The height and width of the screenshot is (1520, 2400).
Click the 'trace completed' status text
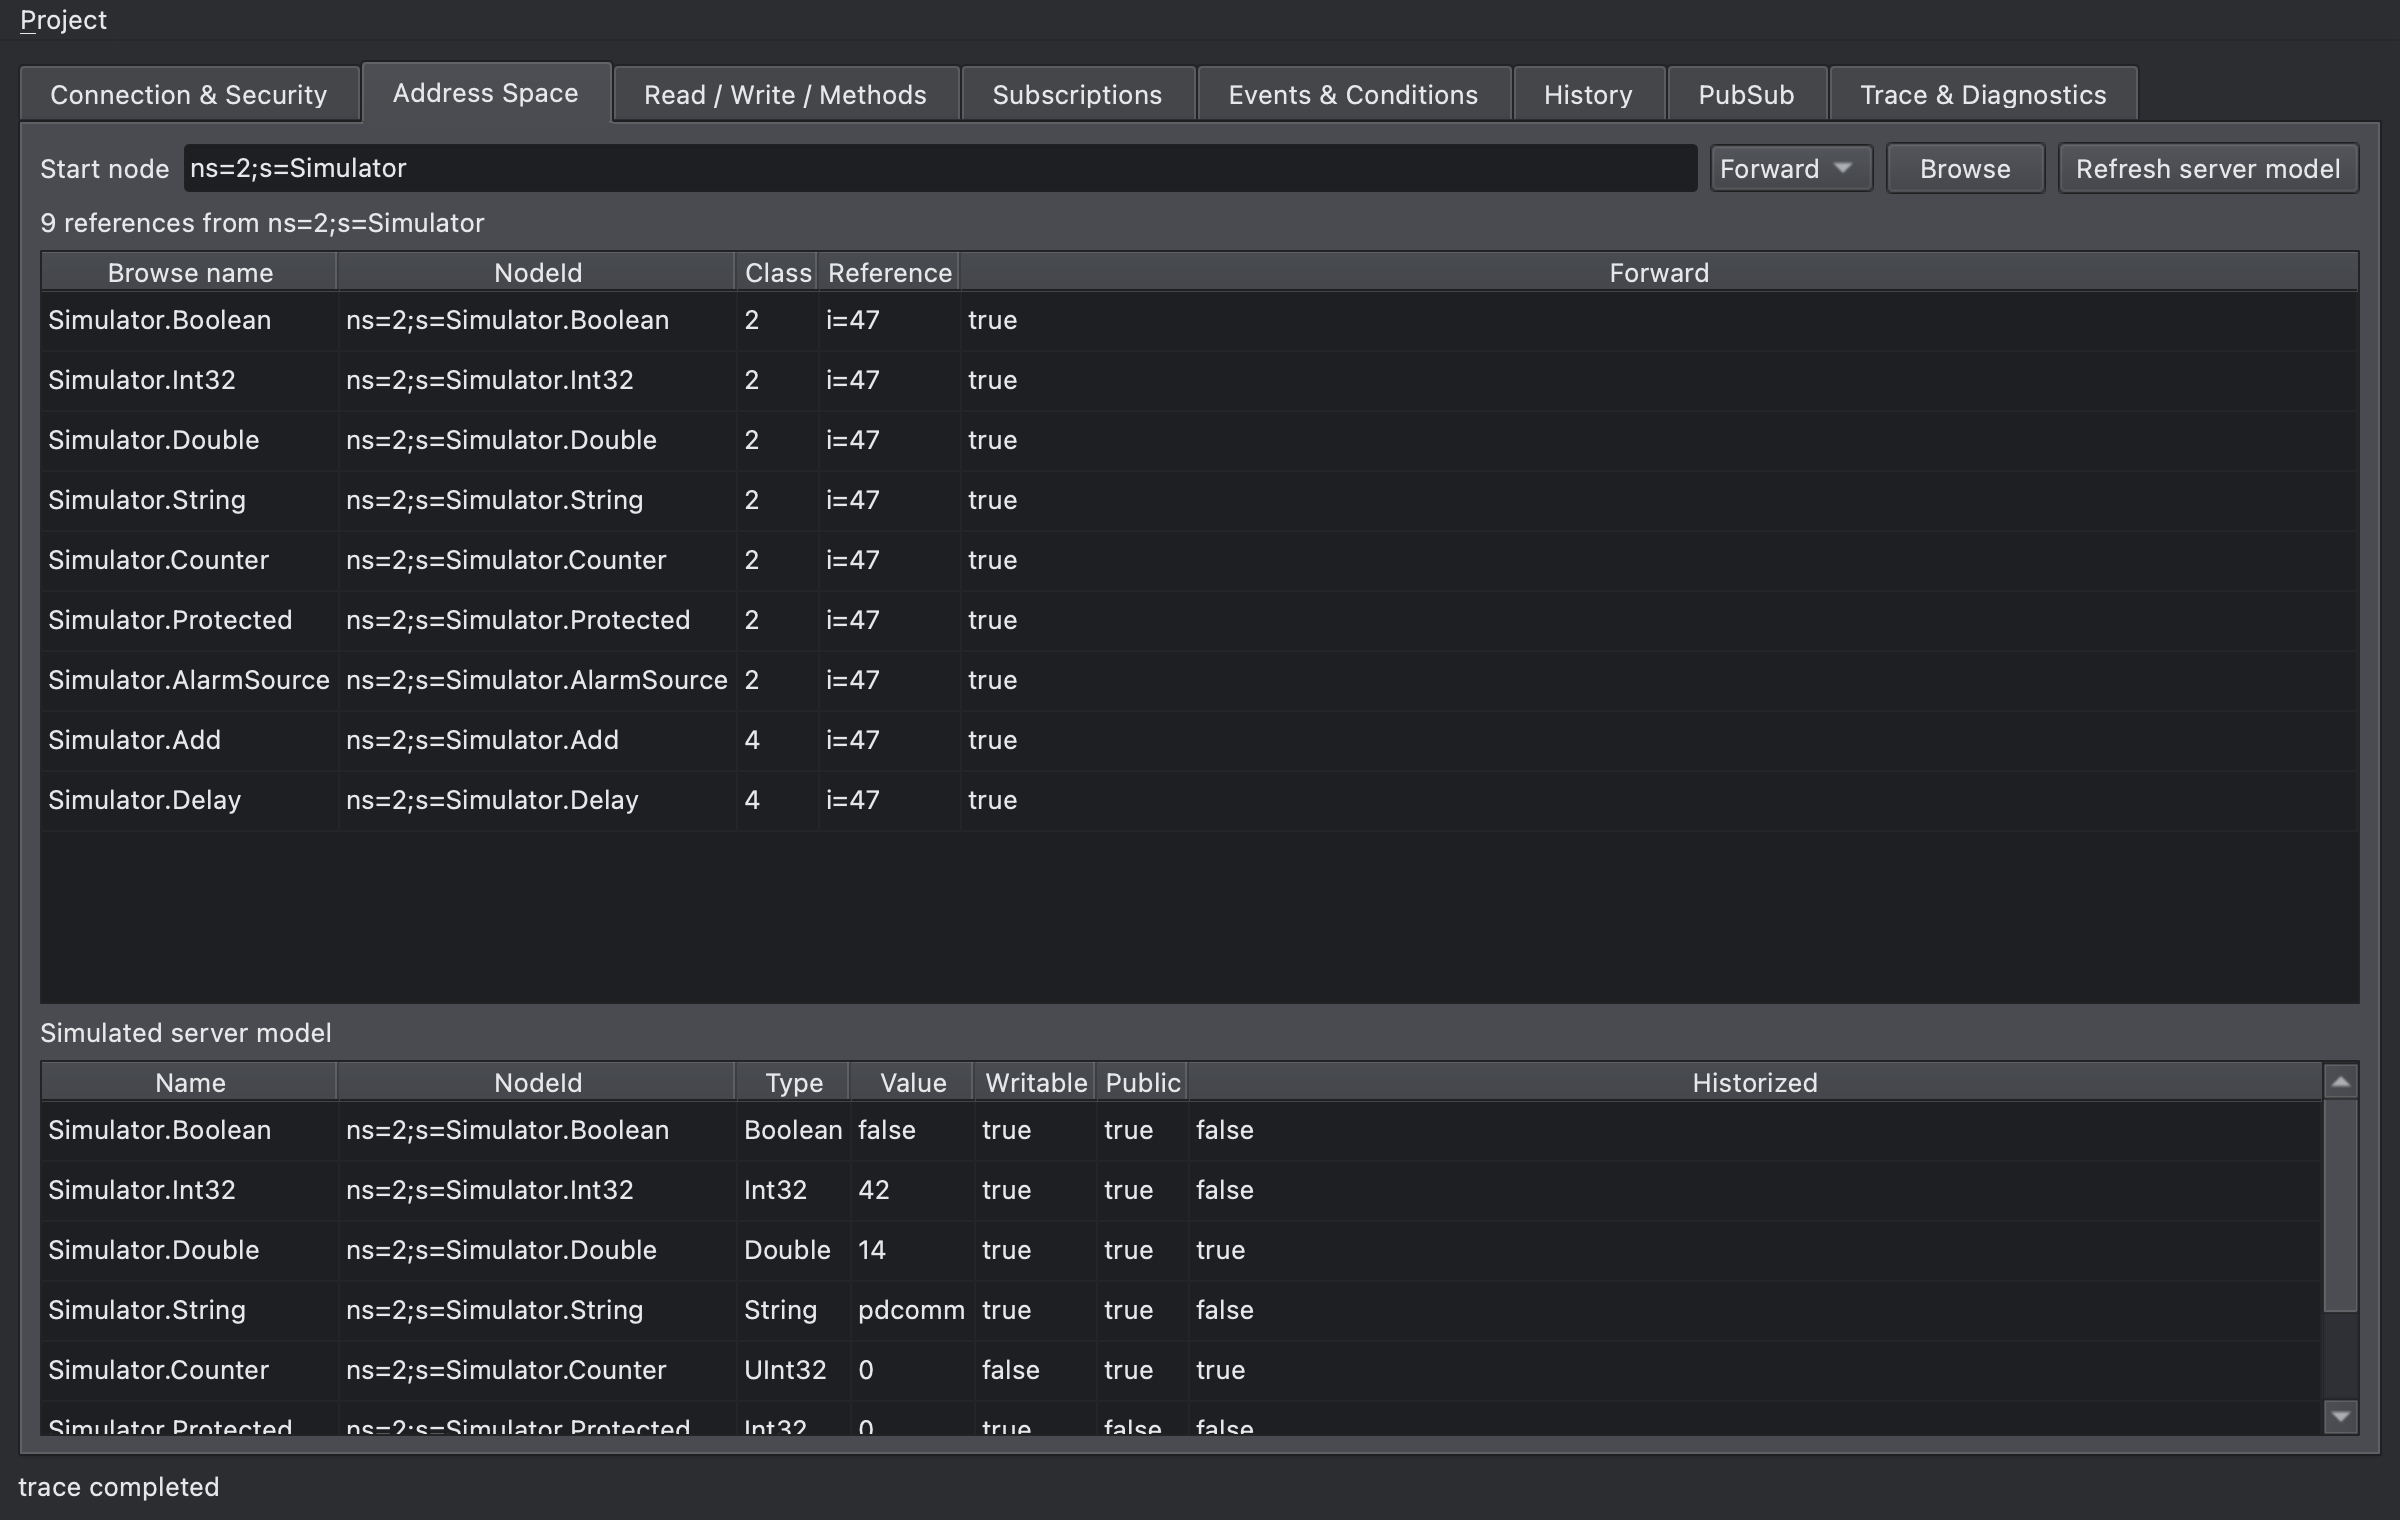pos(118,1487)
